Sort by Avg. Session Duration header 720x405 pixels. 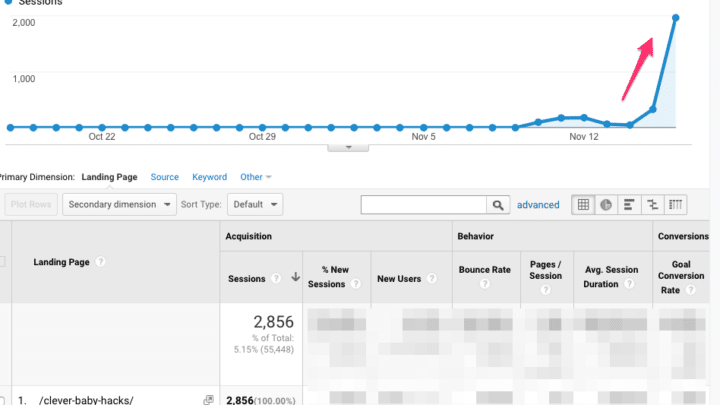tap(611, 277)
